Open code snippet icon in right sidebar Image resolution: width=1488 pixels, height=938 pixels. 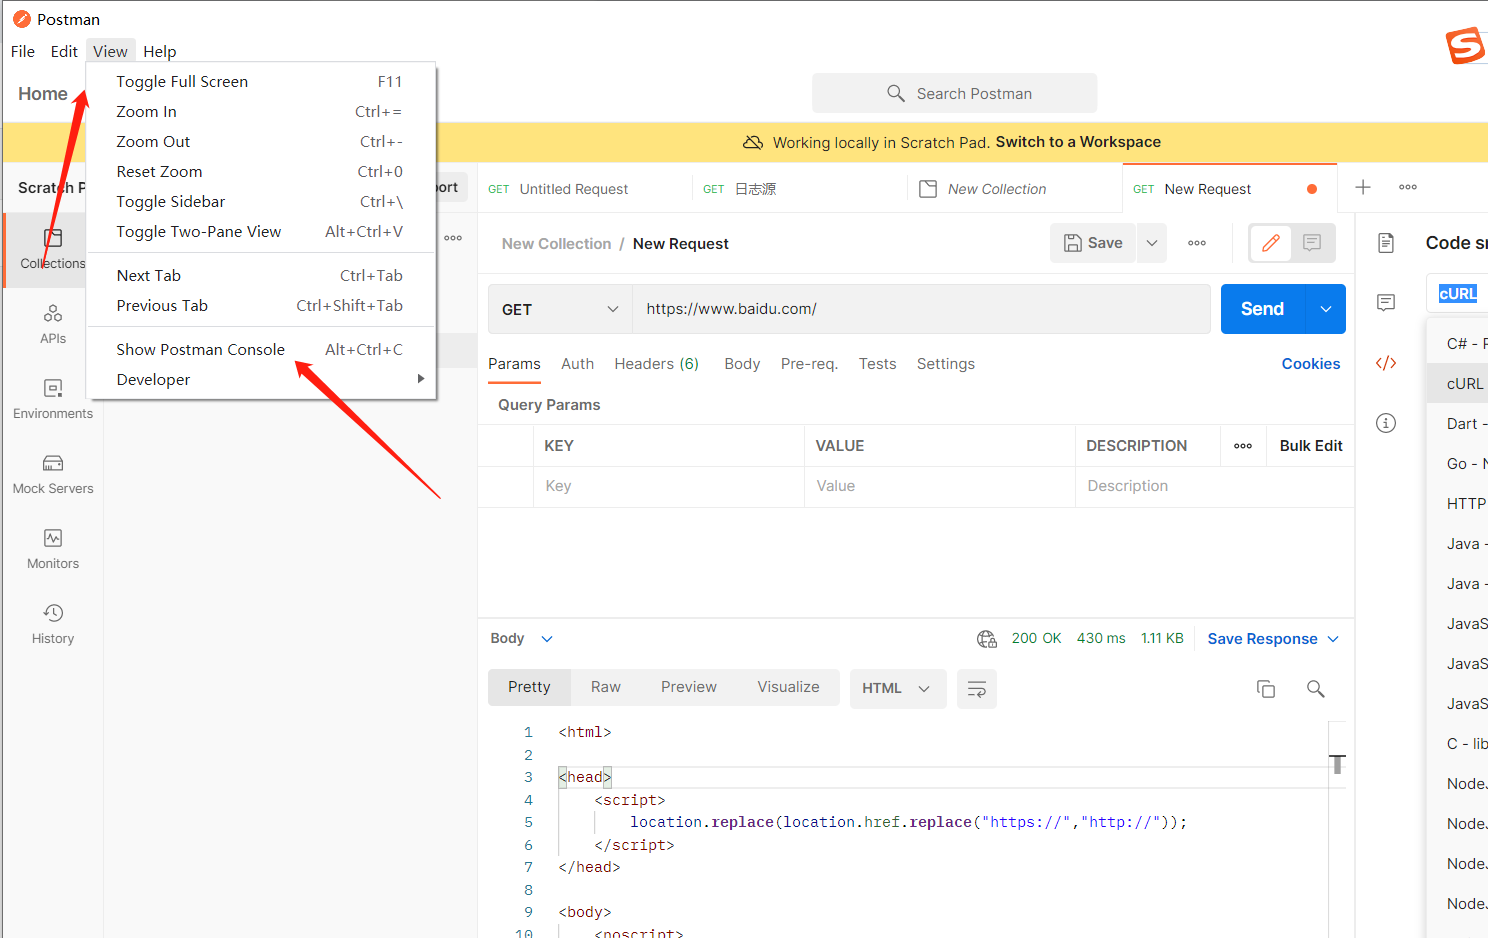pyautogui.click(x=1386, y=363)
